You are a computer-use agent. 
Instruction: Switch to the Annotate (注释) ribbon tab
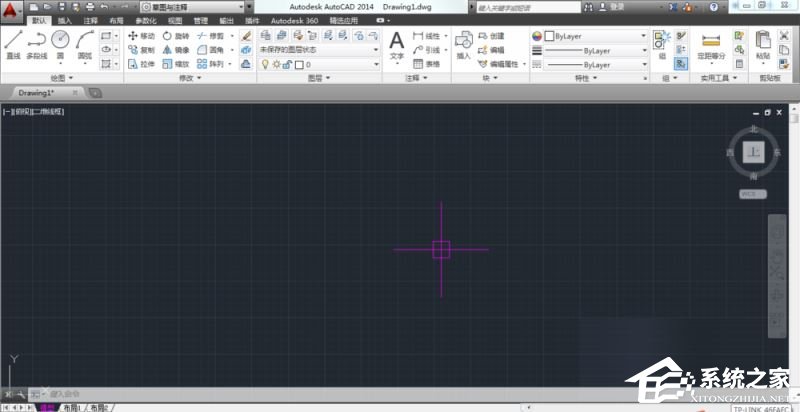pos(91,21)
